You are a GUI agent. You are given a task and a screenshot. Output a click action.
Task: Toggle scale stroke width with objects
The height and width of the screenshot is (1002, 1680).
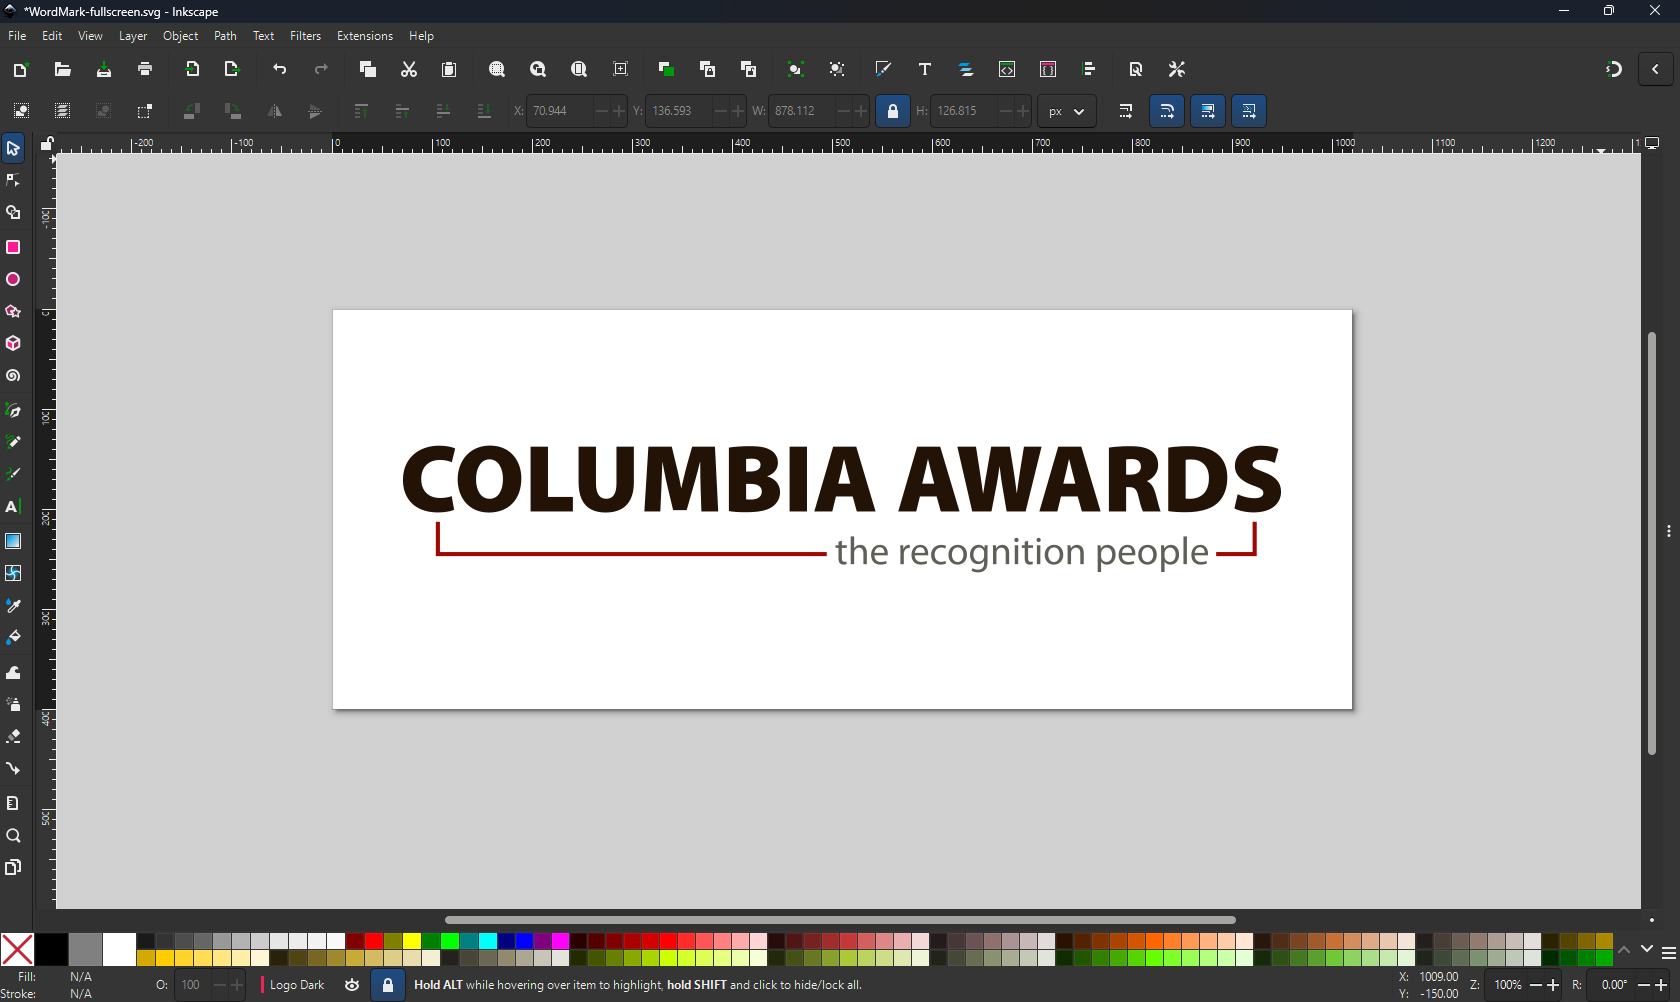[x=1126, y=111]
